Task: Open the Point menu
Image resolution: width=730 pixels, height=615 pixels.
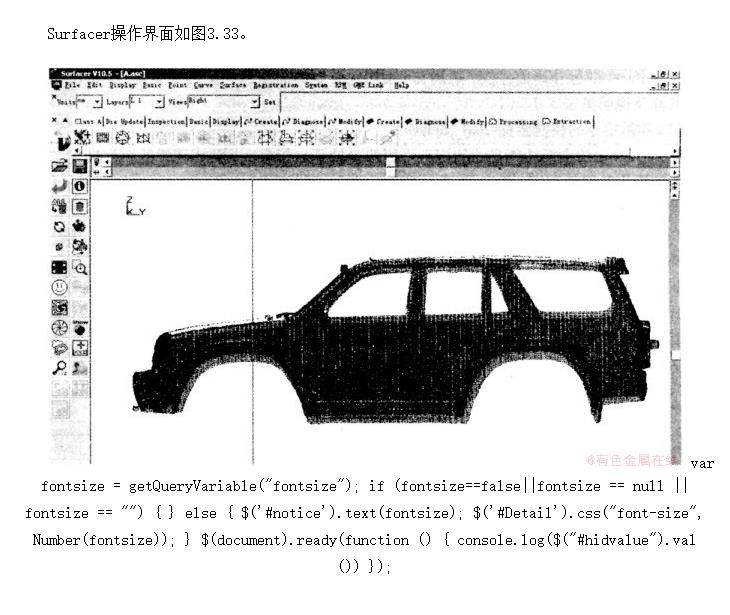Action: [177, 85]
